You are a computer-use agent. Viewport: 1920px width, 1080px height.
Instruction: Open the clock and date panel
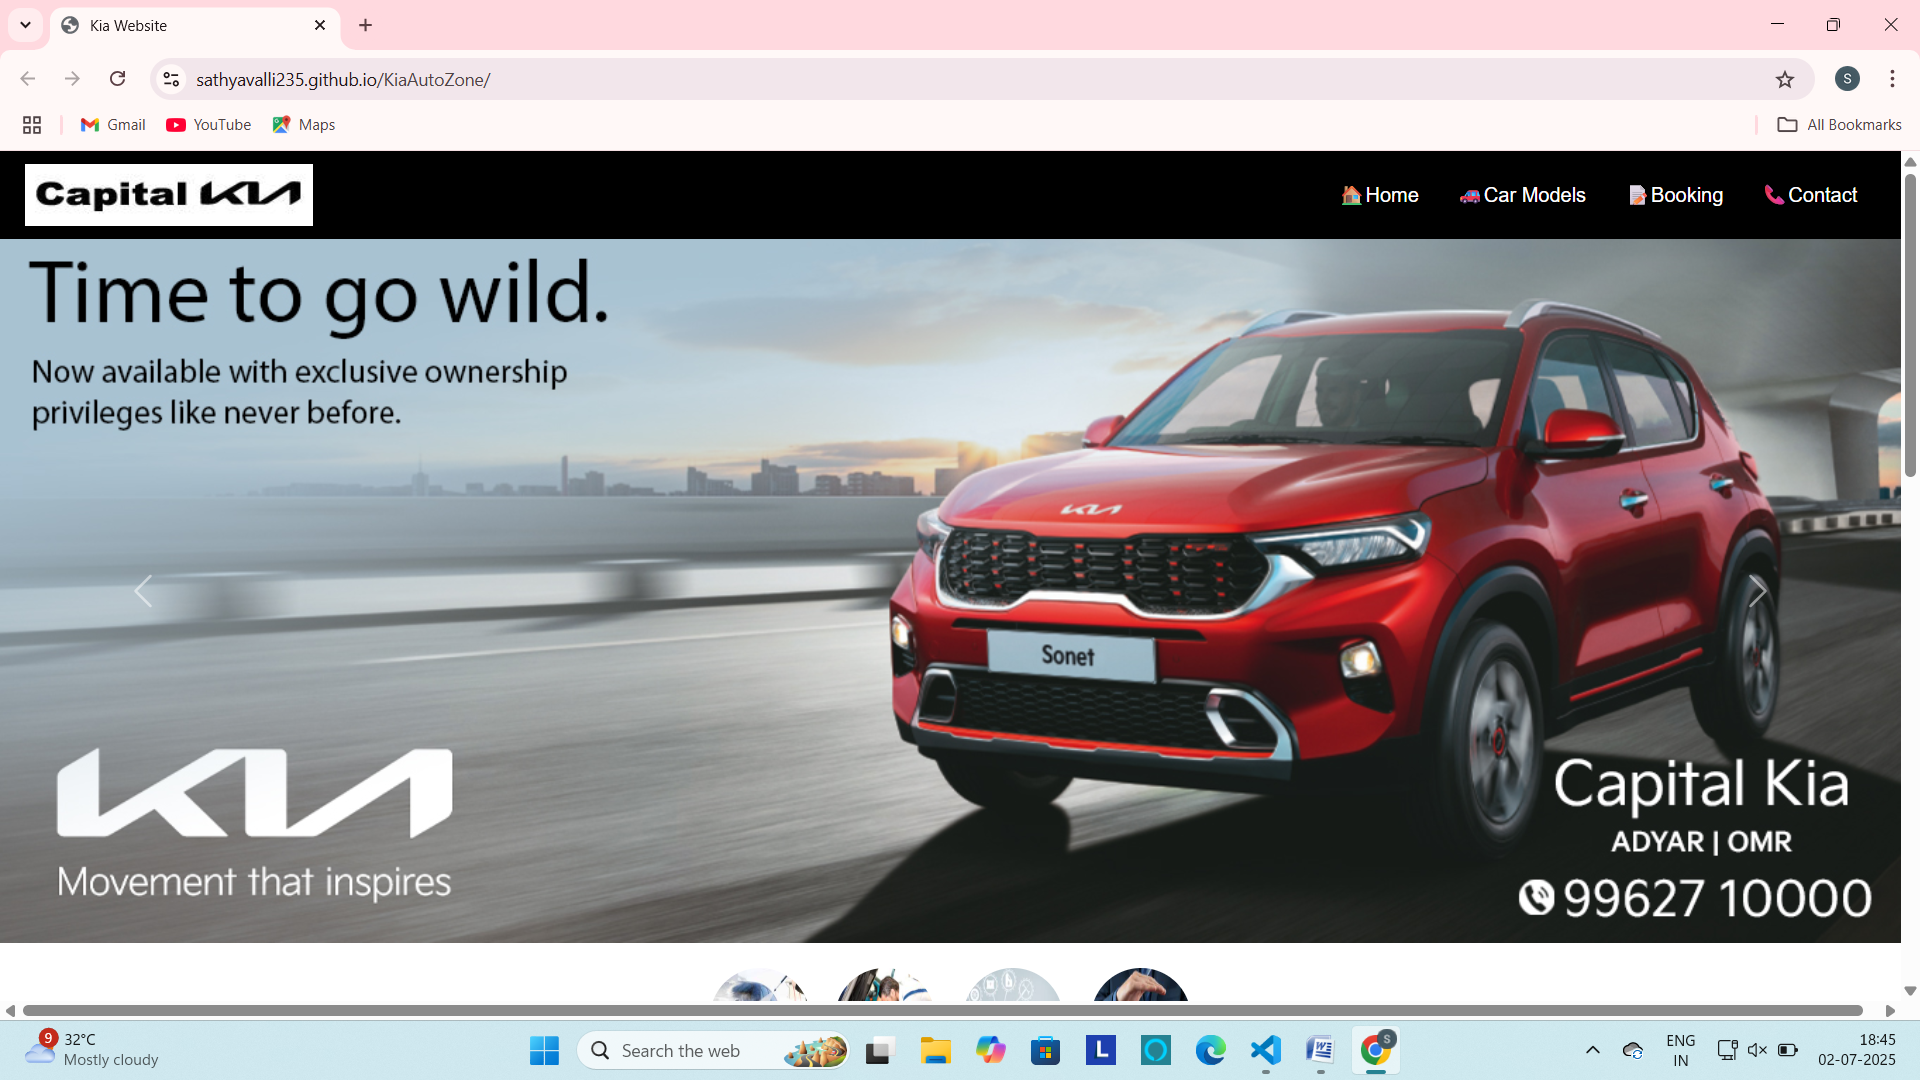click(x=1857, y=1050)
